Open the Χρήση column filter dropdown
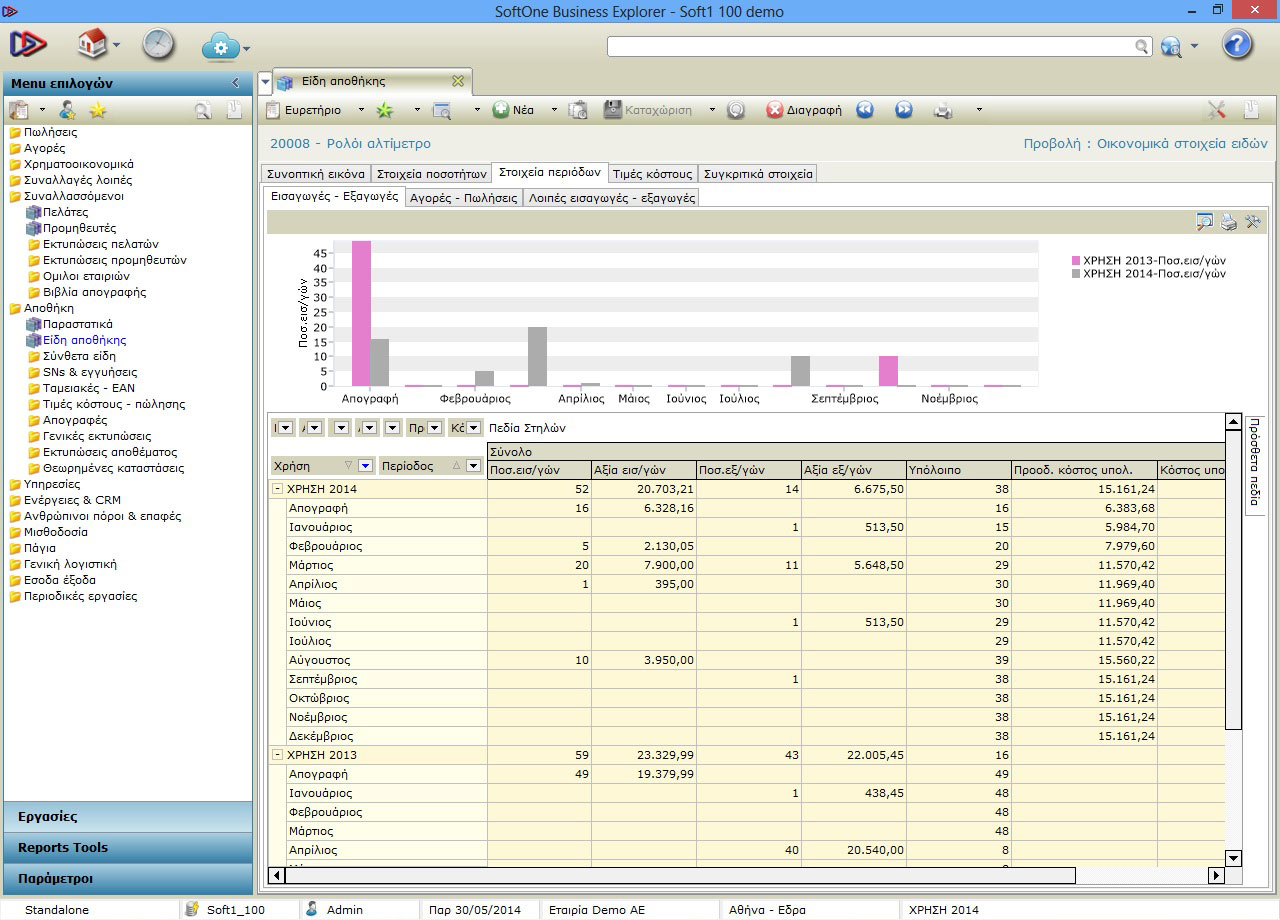This screenshot has width=1280, height=920. 365,466
